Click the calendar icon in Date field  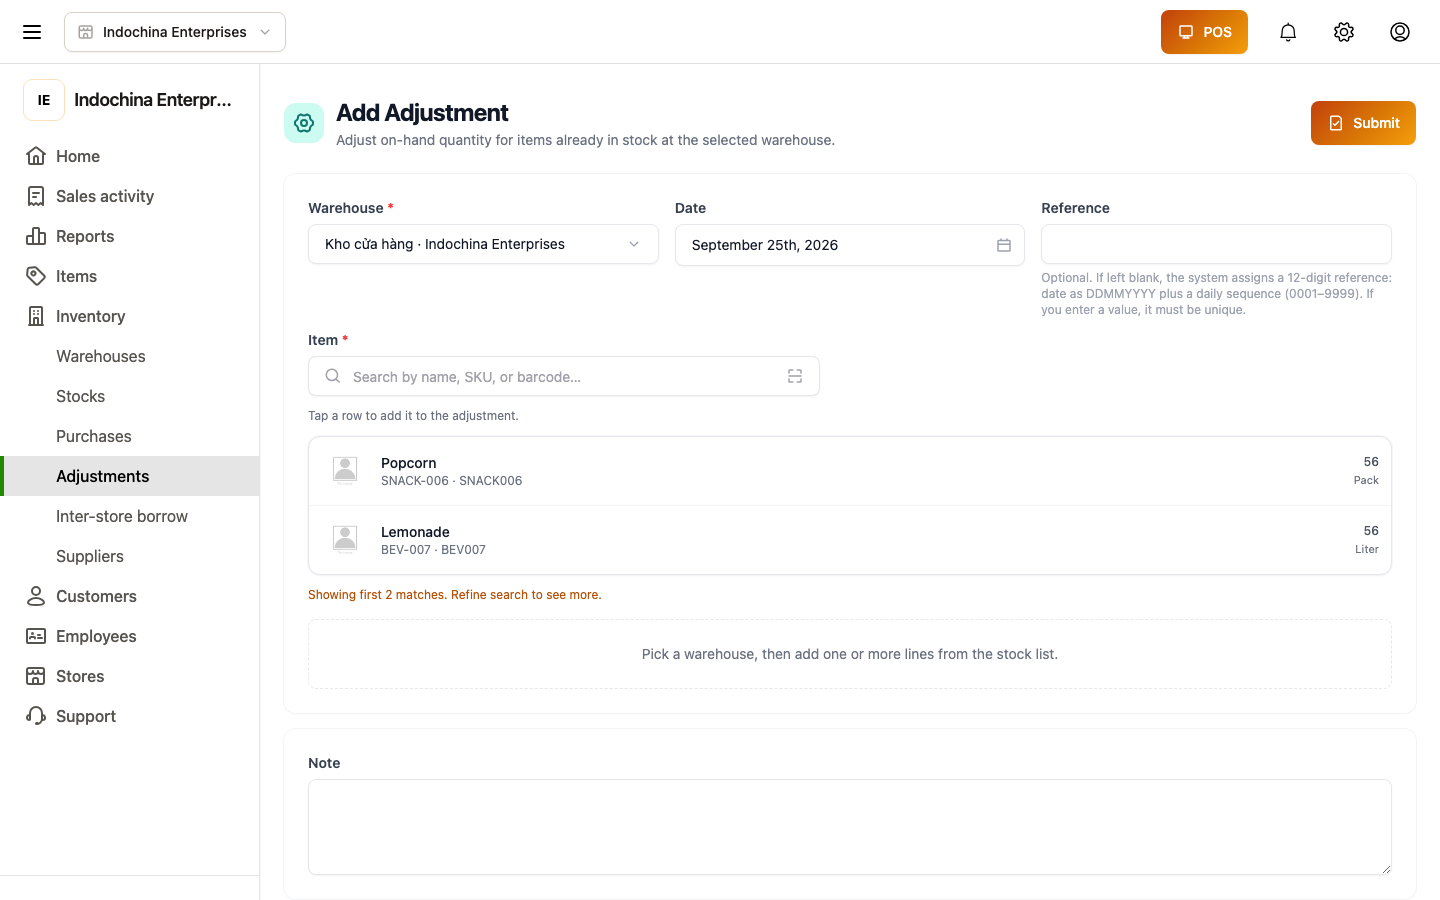click(1004, 245)
